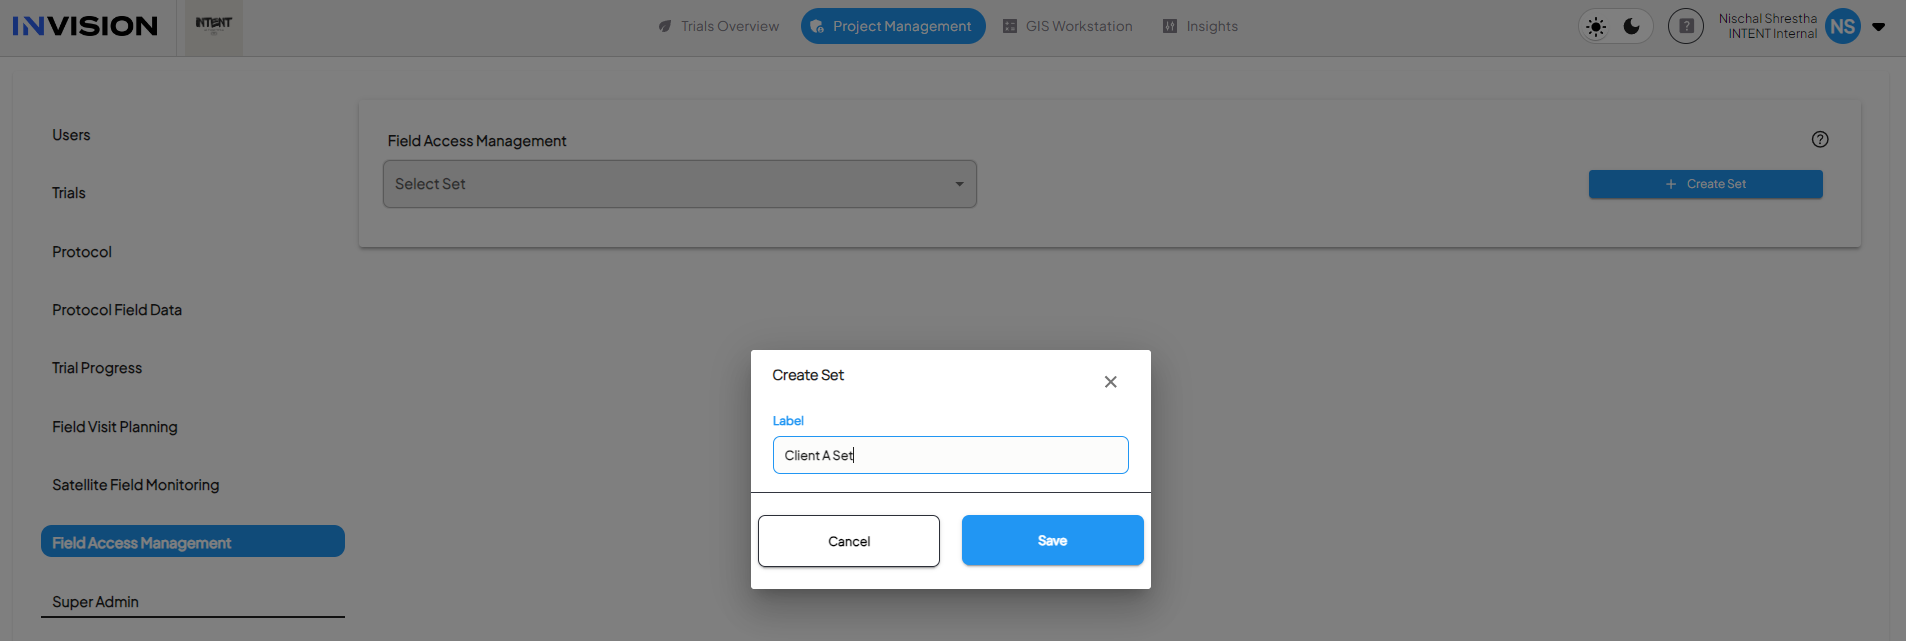
Task: Switch to light mode sun icon
Action: [x=1596, y=27]
